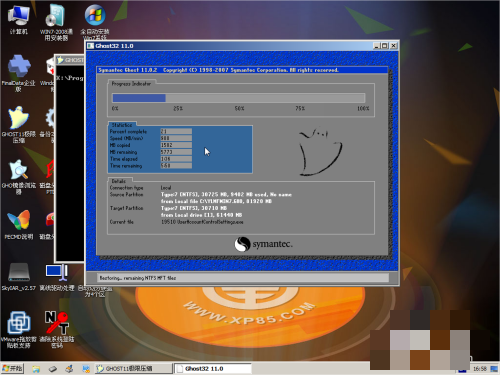Select the GHO image browser icon
Screen dimensions: 500x375
pyautogui.click(x=19, y=176)
